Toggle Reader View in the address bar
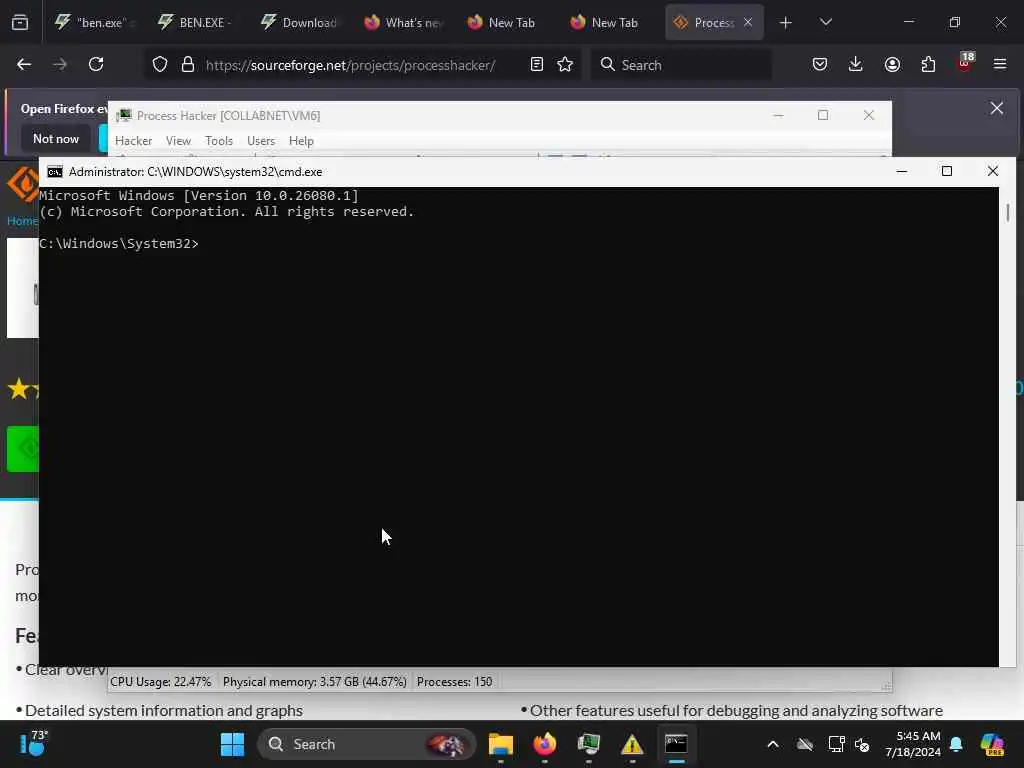This screenshot has width=1024, height=768. 537,64
